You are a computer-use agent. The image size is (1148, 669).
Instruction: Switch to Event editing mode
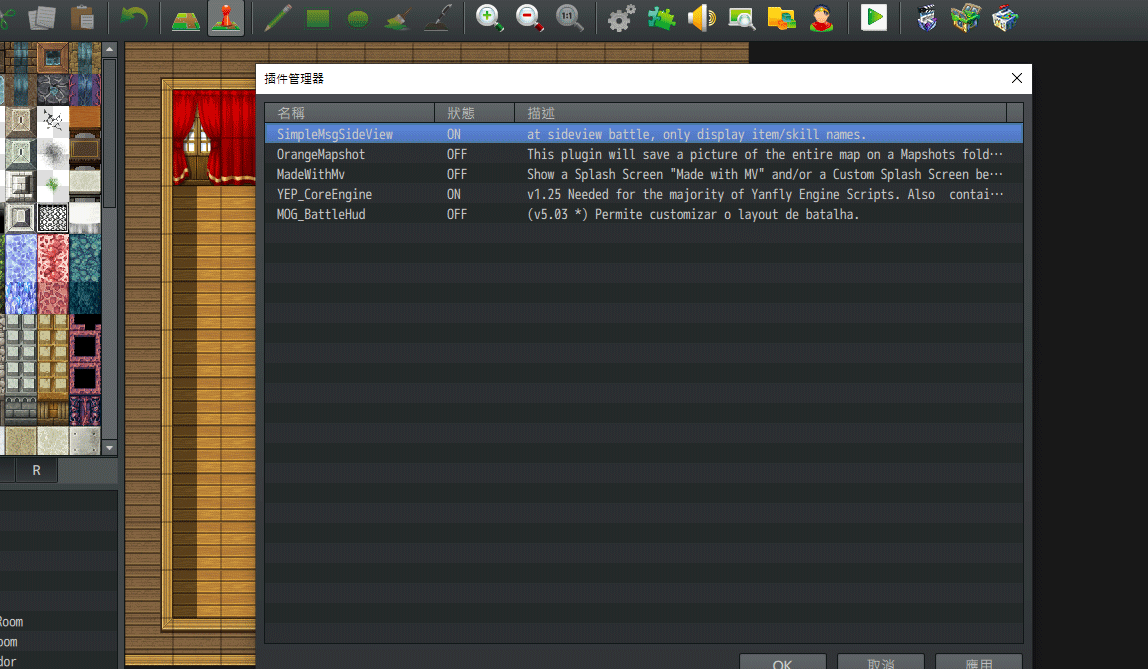226,18
